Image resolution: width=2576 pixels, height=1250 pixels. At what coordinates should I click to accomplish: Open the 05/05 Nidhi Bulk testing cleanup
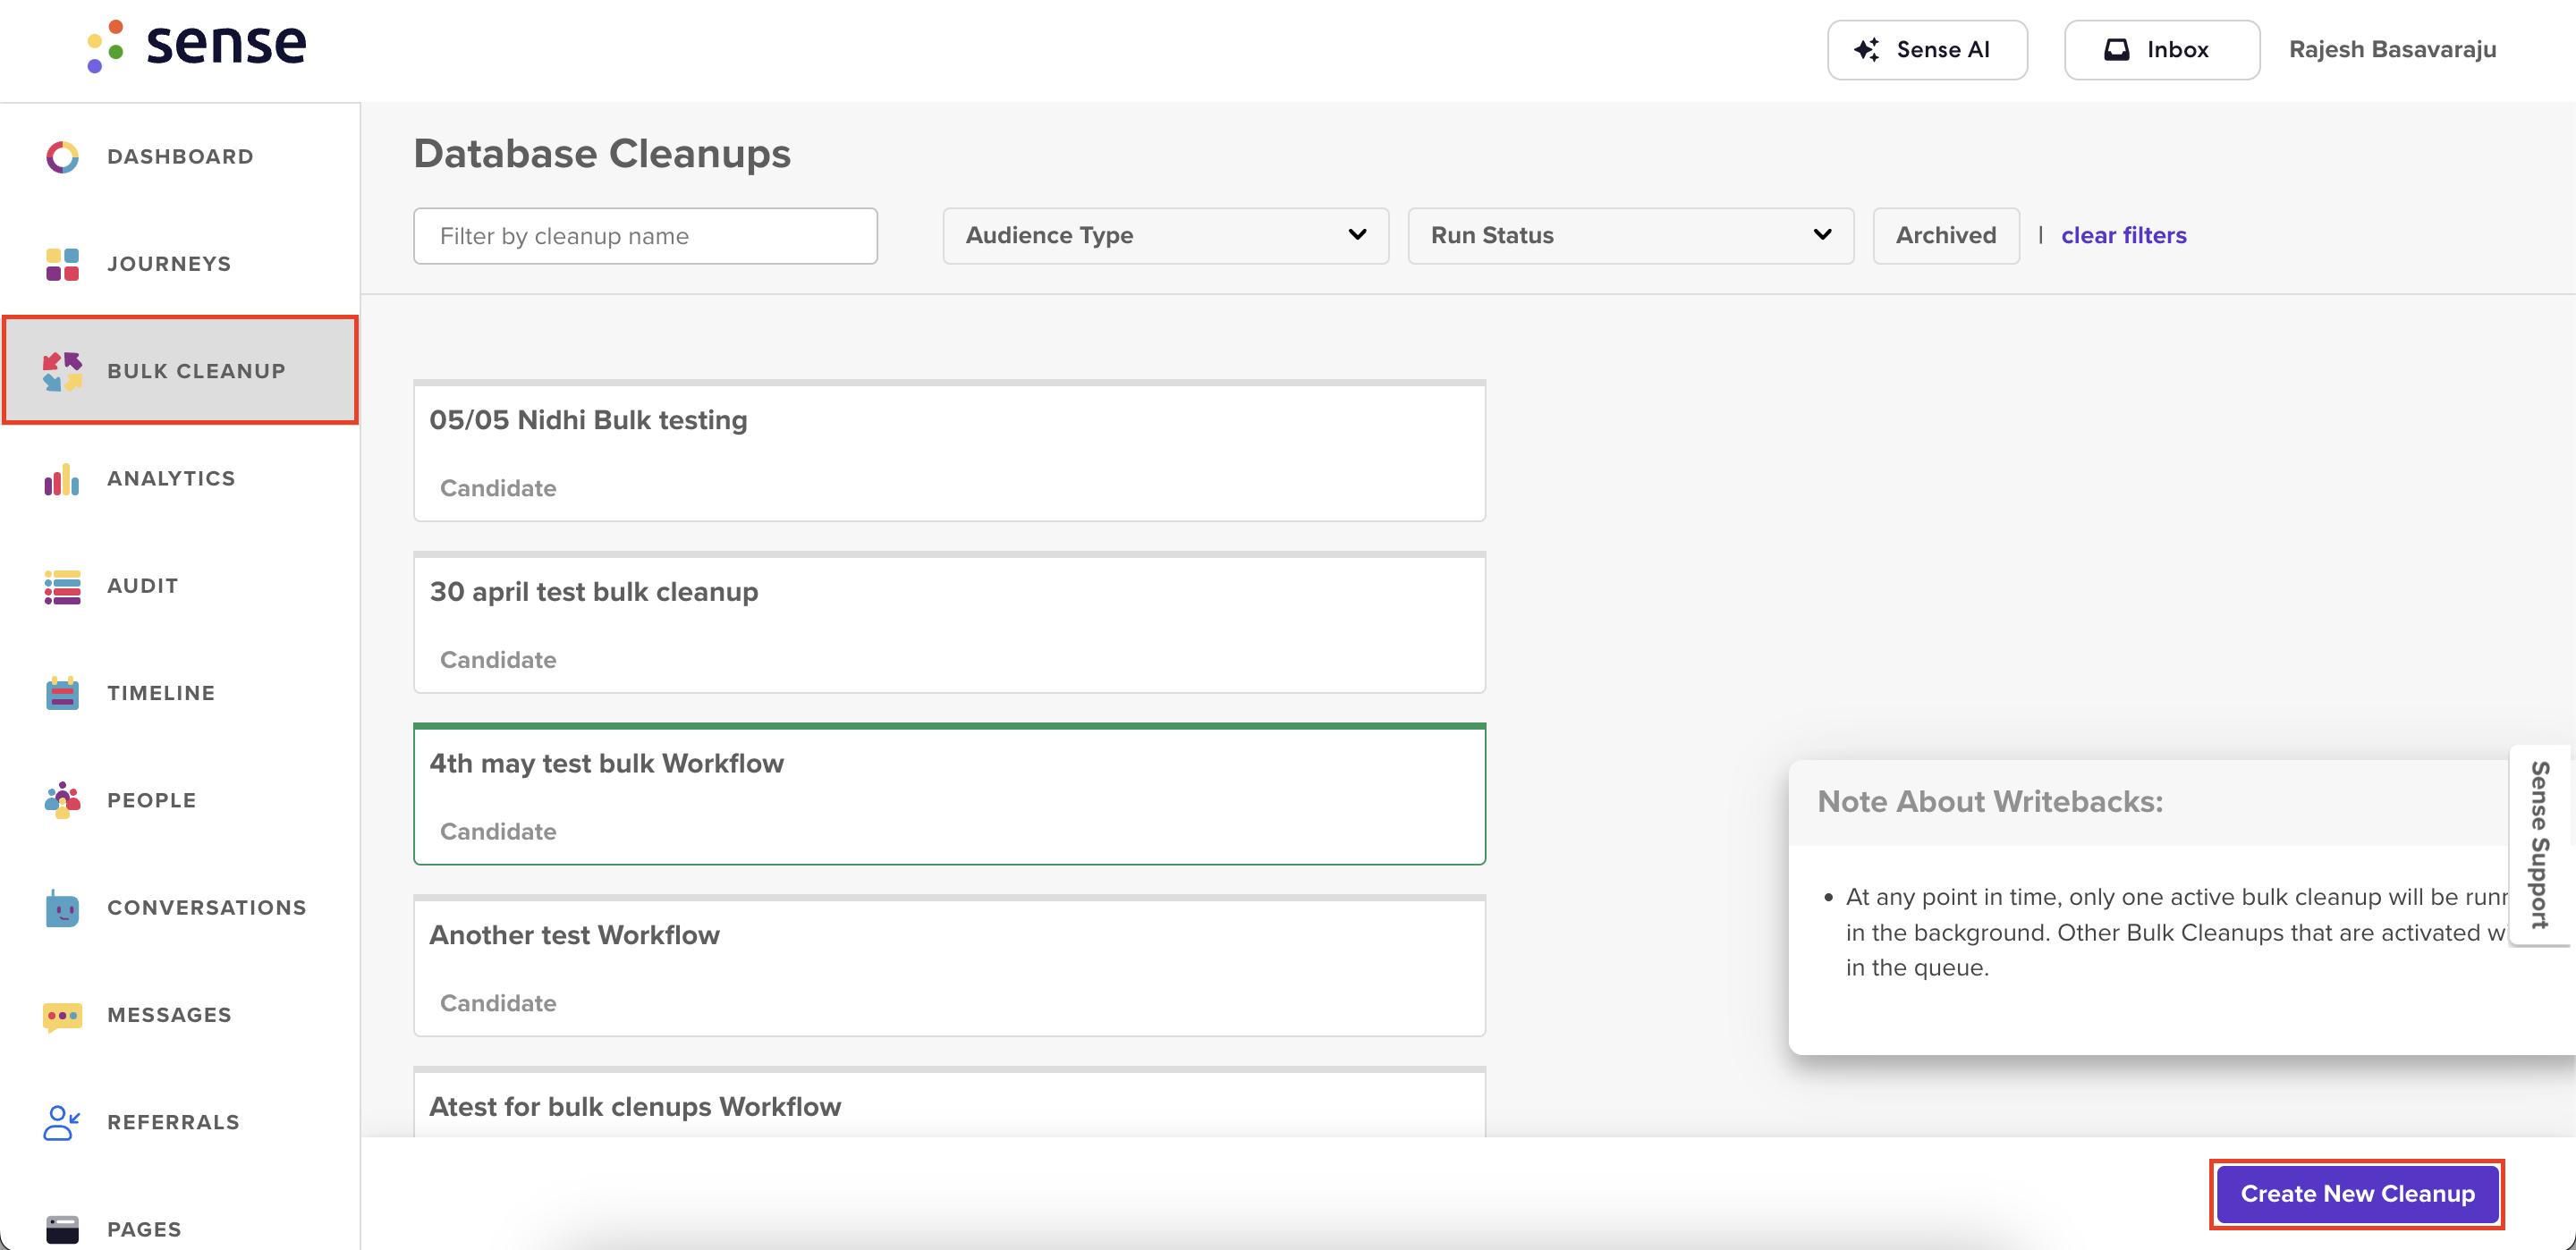pyautogui.click(x=949, y=451)
